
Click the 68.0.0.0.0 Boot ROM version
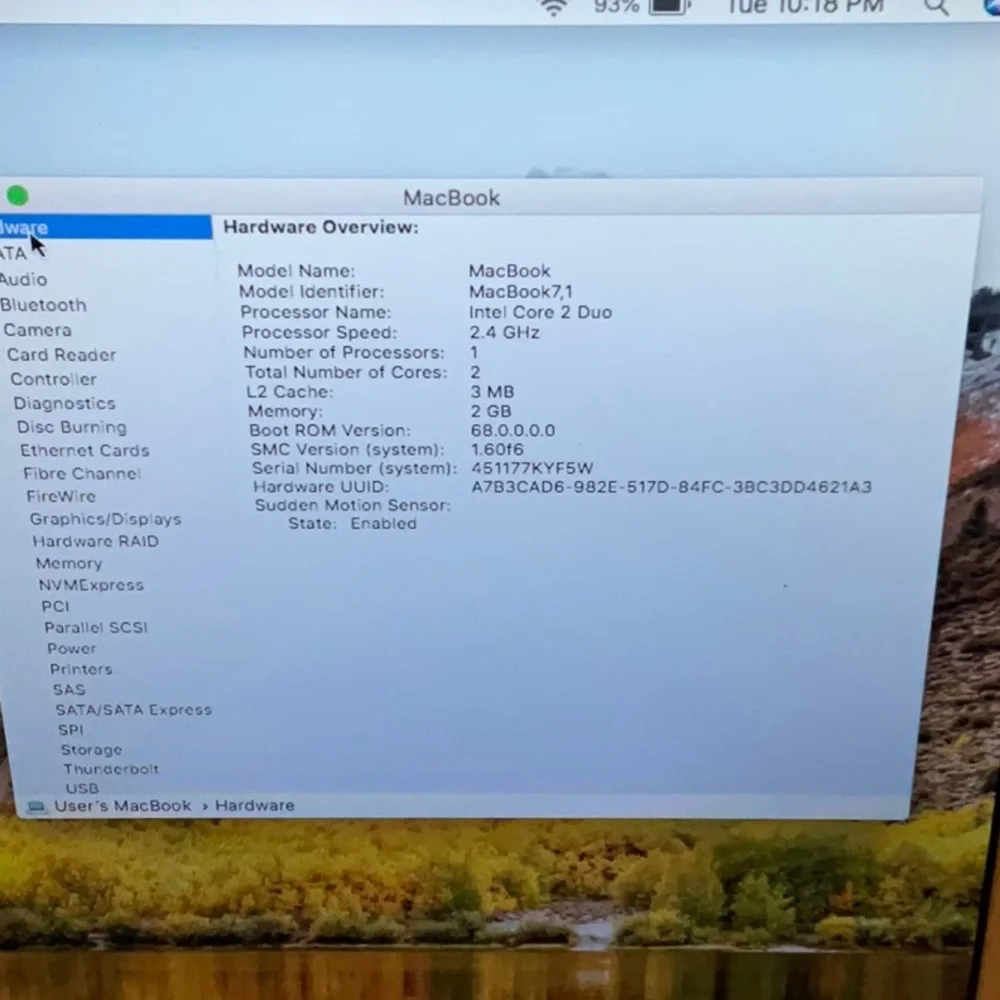pos(513,430)
